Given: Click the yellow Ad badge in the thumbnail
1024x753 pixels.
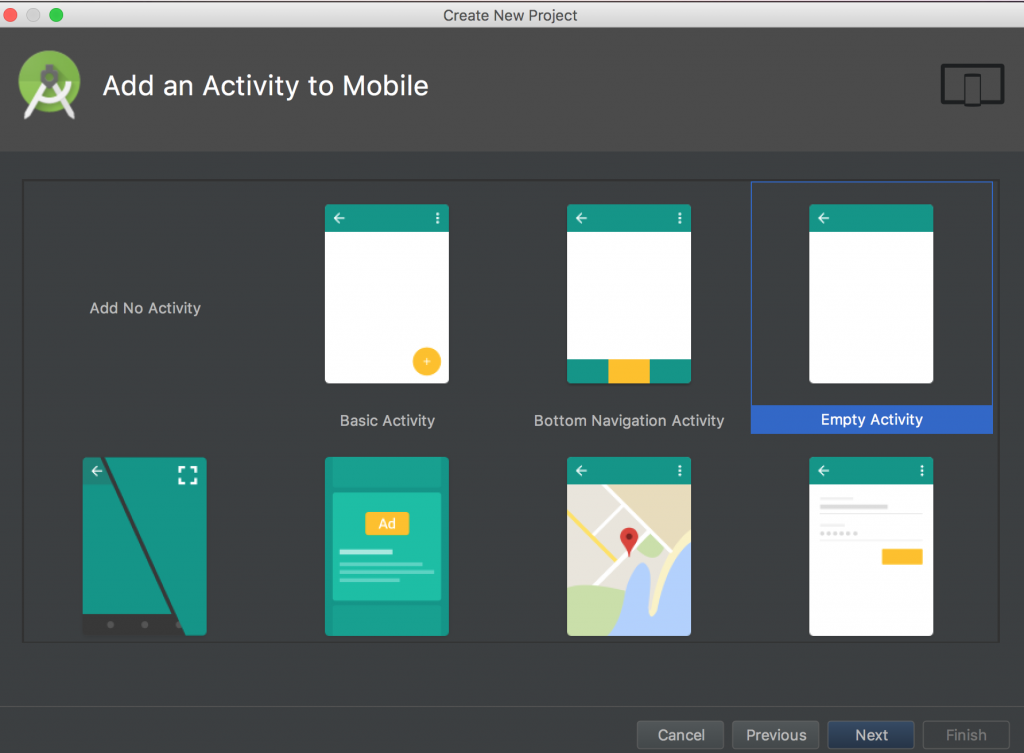Looking at the screenshot, I should point(387,523).
